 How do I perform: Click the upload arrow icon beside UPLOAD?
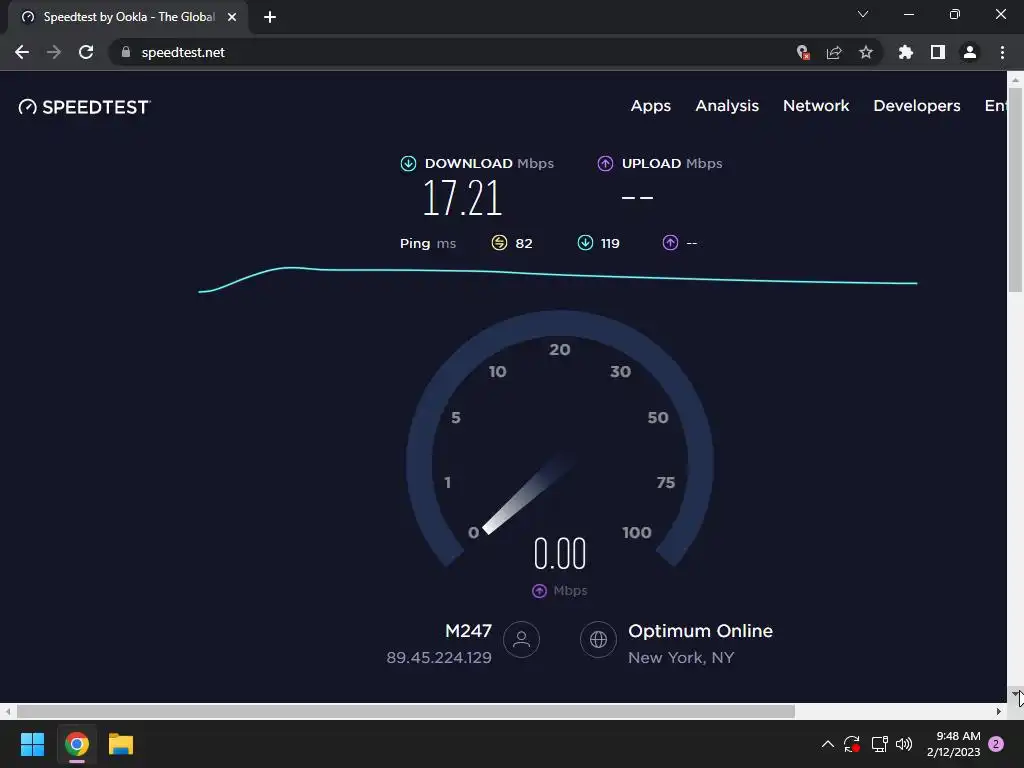pos(605,163)
